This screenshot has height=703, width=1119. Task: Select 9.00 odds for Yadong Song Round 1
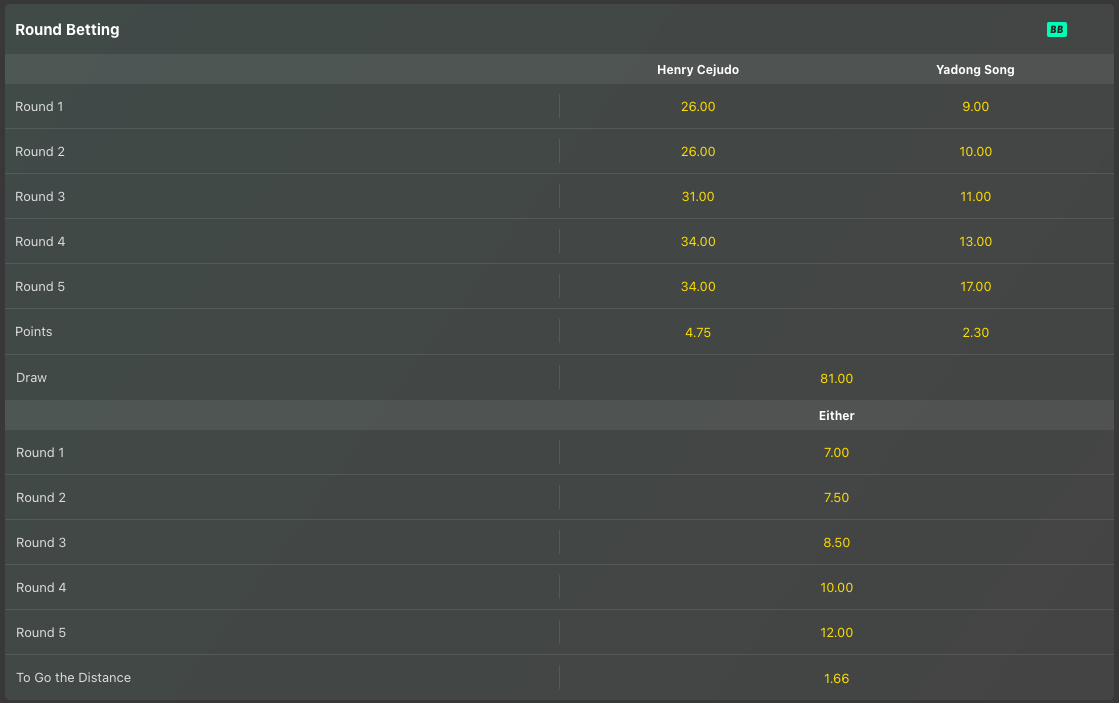pyautogui.click(x=975, y=106)
